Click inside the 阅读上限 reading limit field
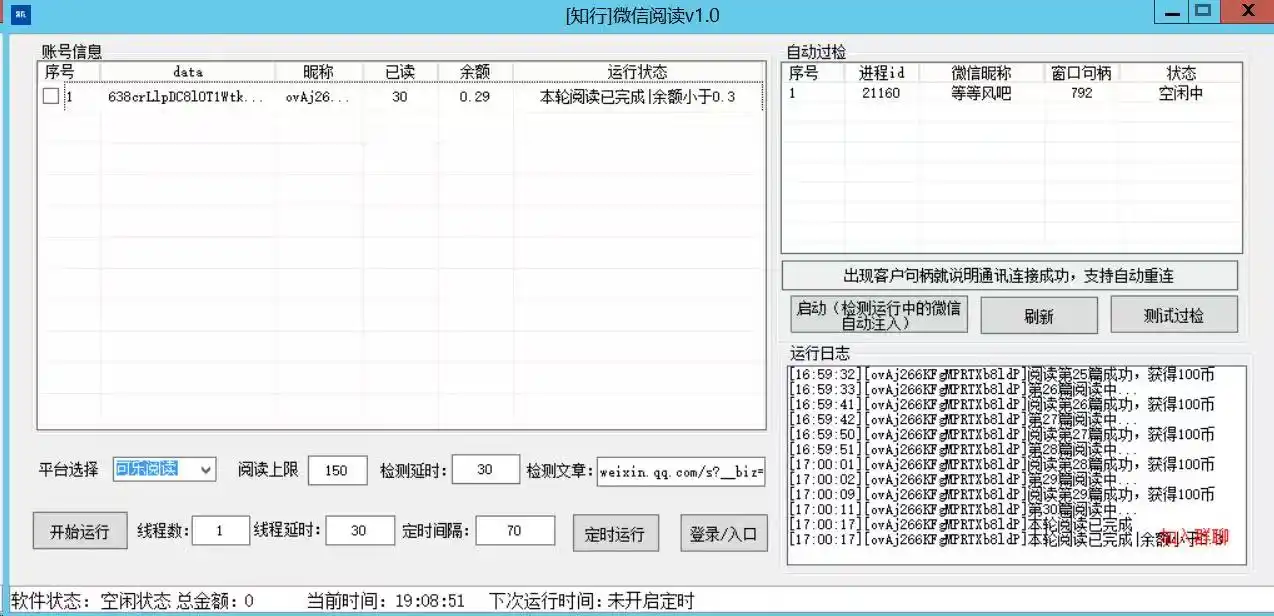 (x=337, y=470)
